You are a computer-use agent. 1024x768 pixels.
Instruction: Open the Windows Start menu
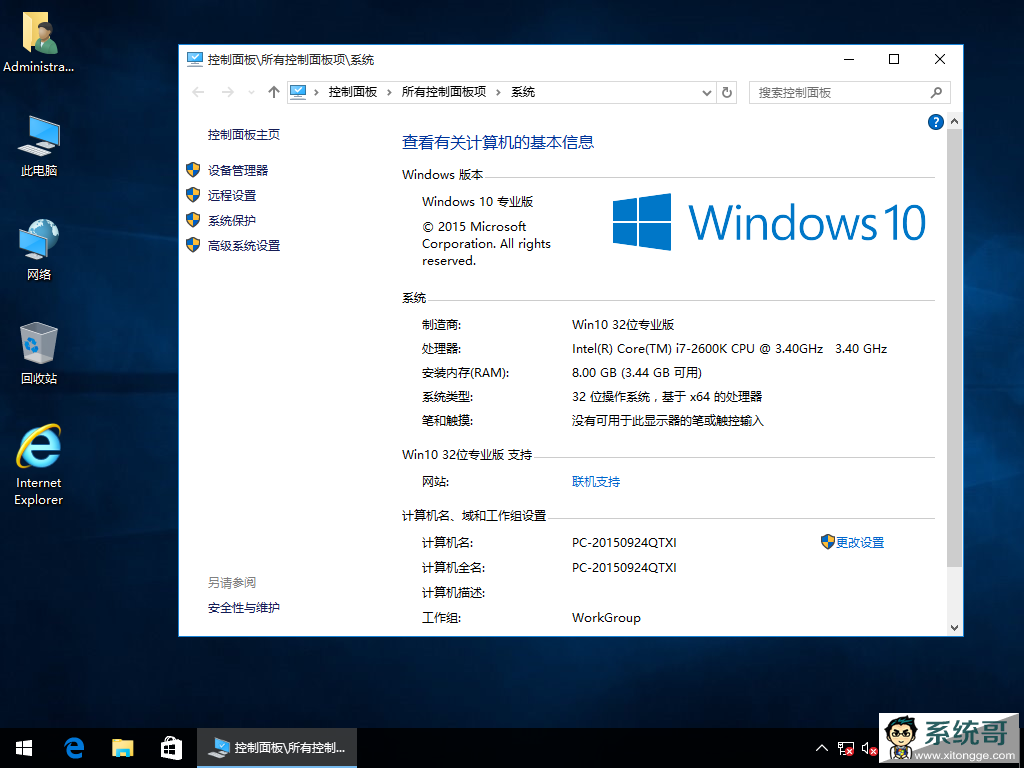pos(24,748)
